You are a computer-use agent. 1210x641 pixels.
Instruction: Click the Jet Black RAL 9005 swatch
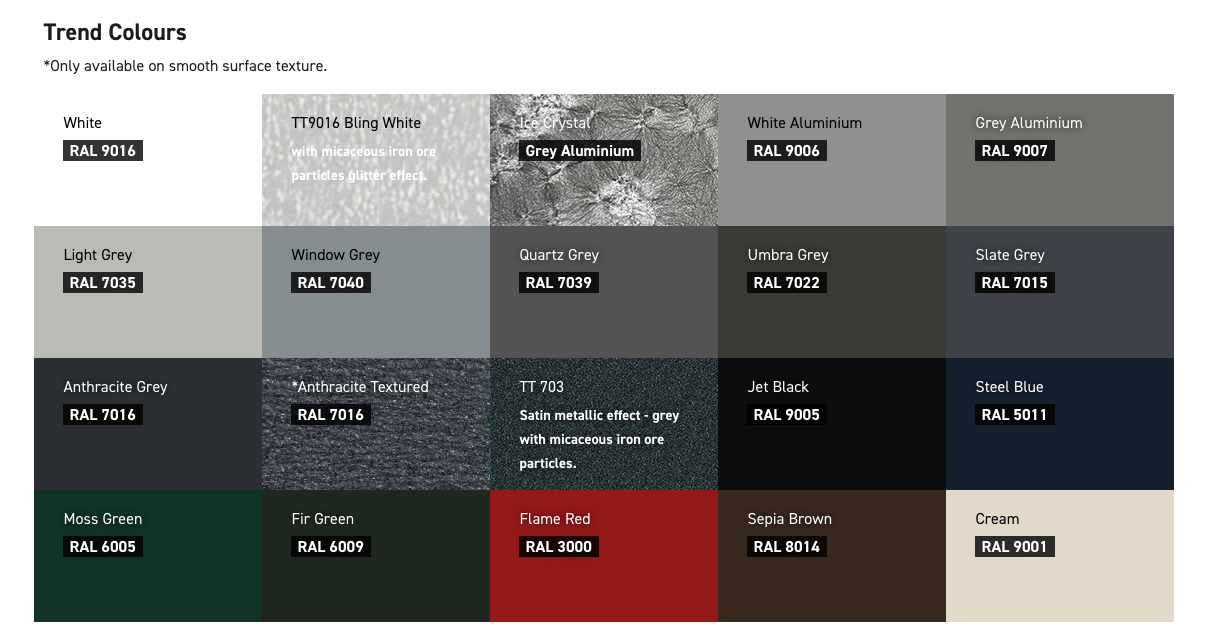click(832, 424)
